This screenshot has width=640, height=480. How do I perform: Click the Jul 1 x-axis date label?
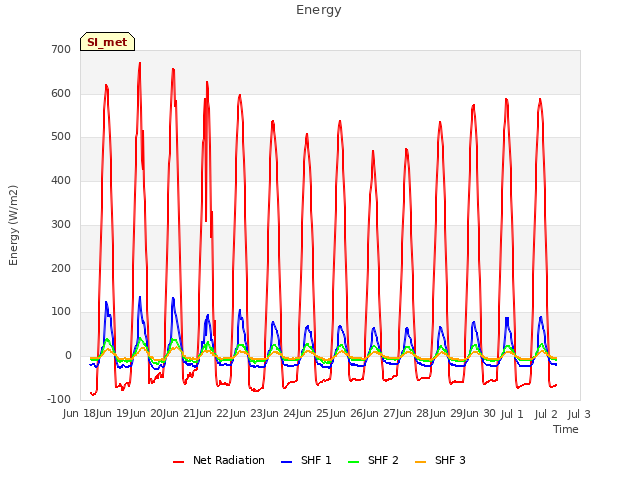click(x=512, y=414)
